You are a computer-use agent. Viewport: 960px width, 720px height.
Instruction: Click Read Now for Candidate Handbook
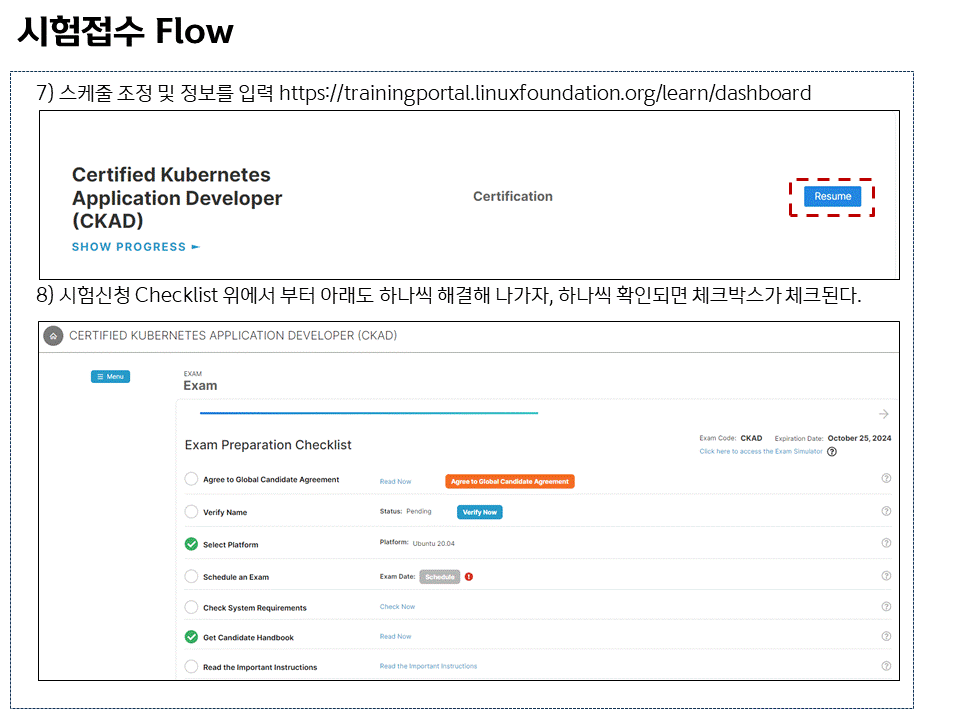[x=396, y=637]
